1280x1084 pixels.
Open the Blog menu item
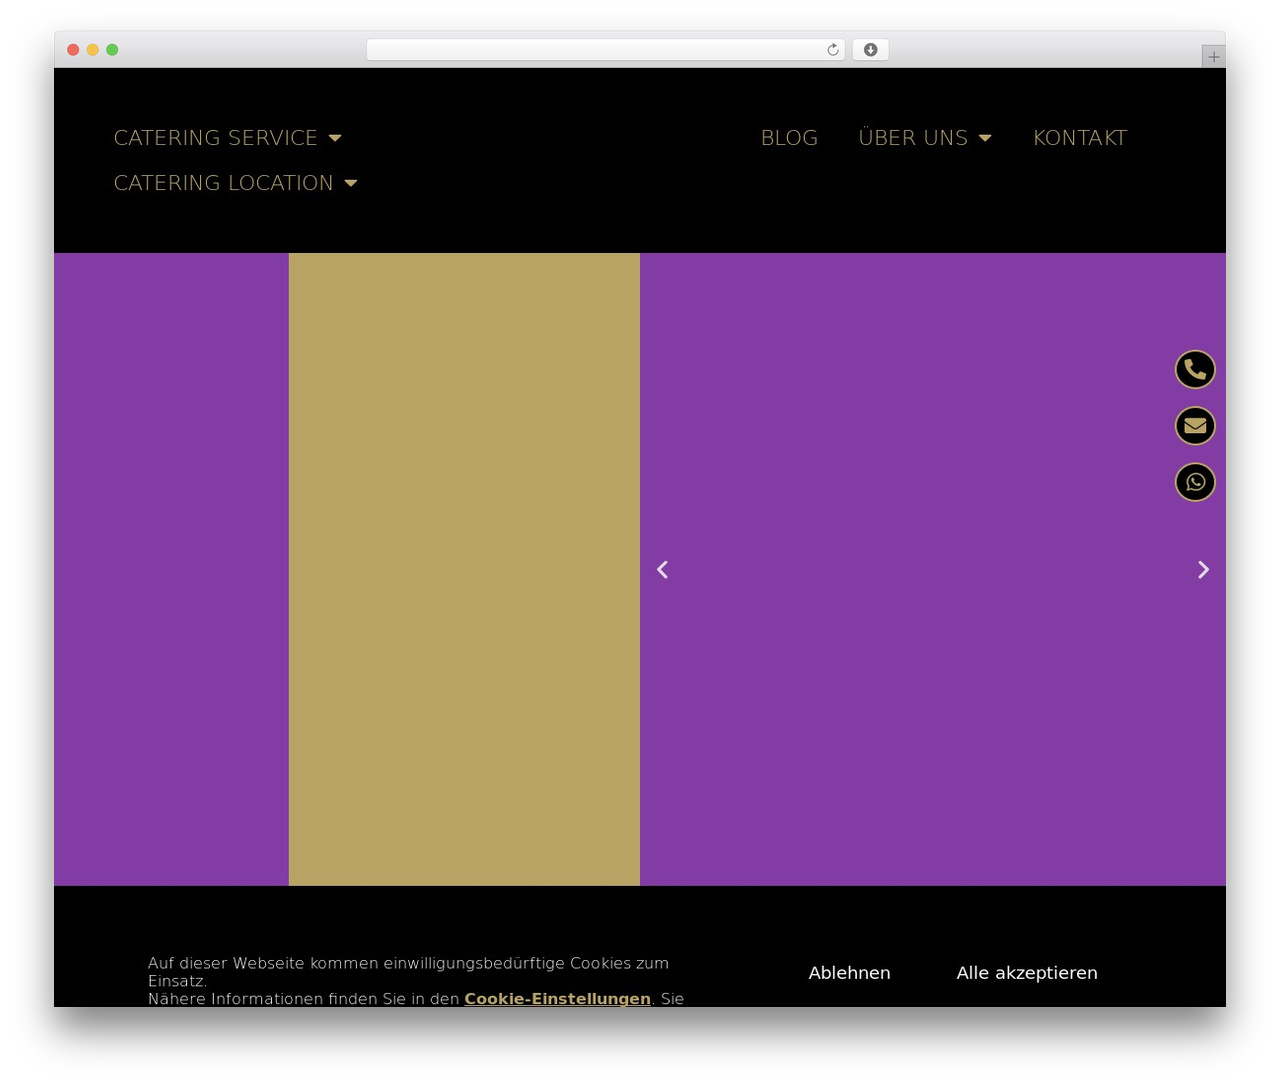[789, 138]
